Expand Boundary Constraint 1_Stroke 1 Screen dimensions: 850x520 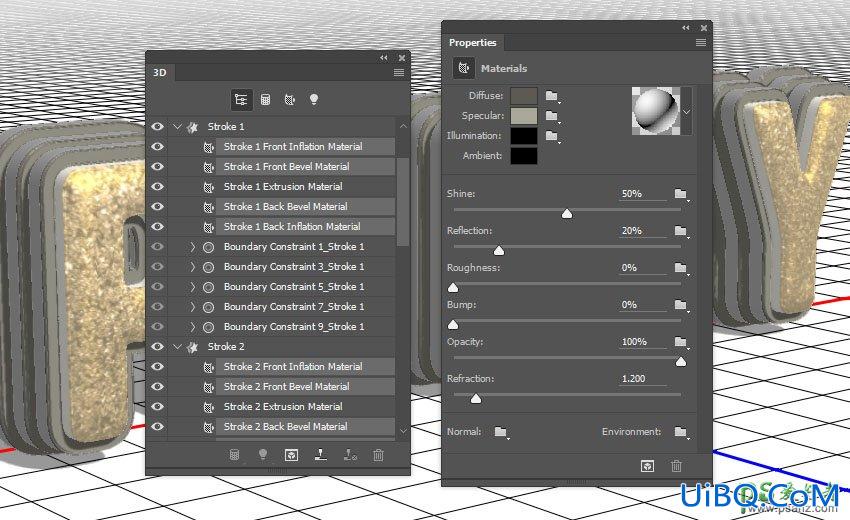[x=192, y=247]
